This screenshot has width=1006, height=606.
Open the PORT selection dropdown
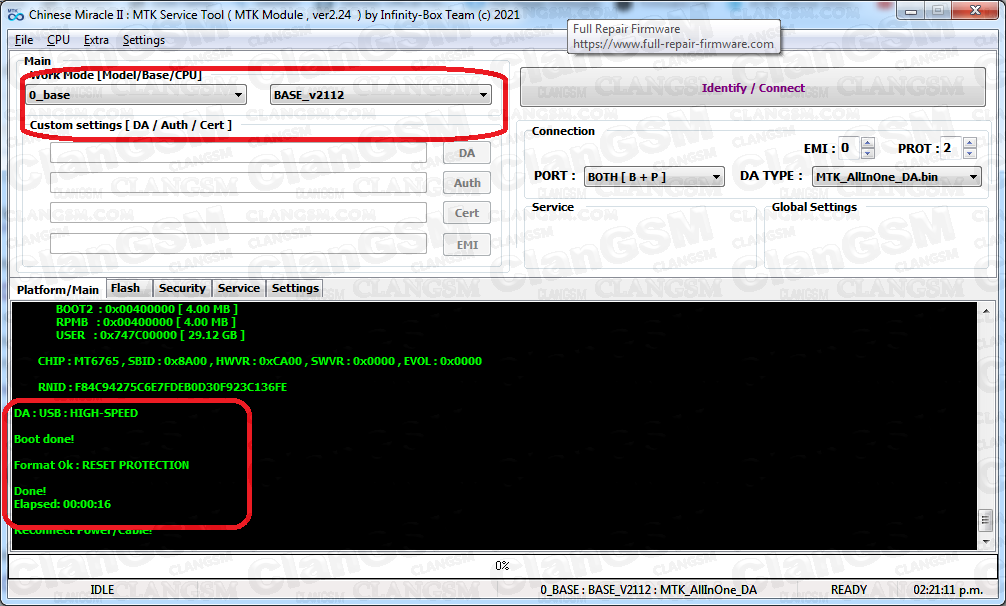pos(654,177)
